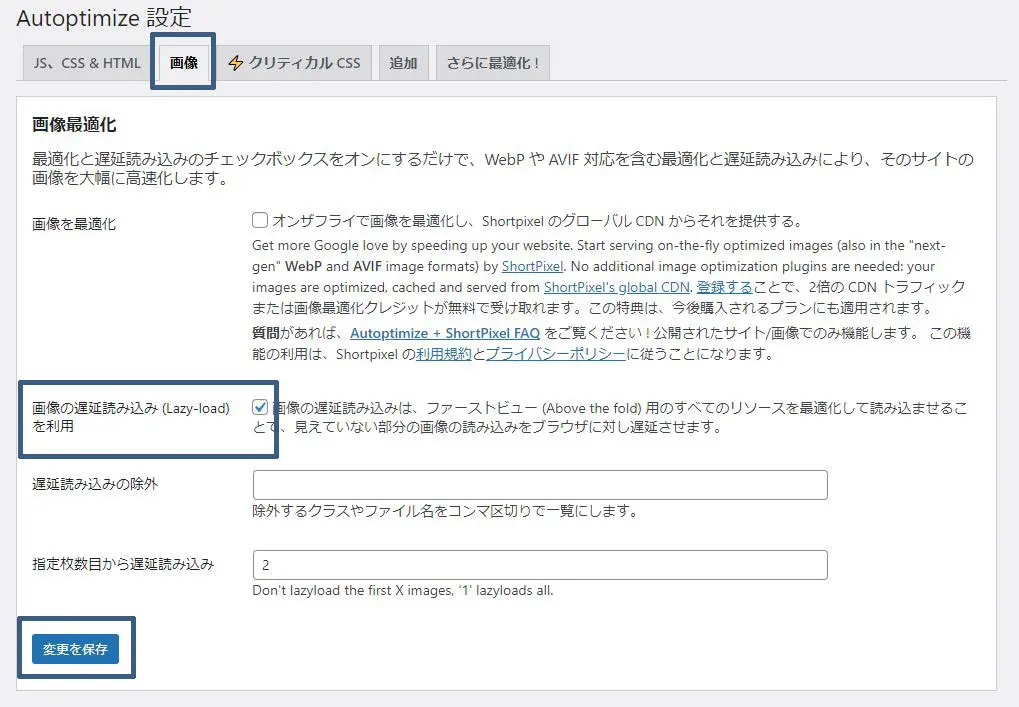1019x707 pixels.
Task: Switch to the 画像 tab
Action: click(x=182, y=62)
